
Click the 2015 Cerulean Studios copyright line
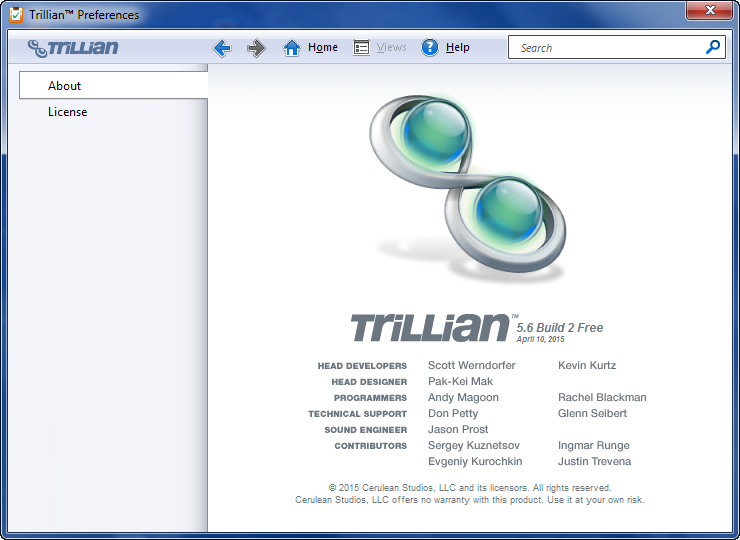(x=470, y=488)
